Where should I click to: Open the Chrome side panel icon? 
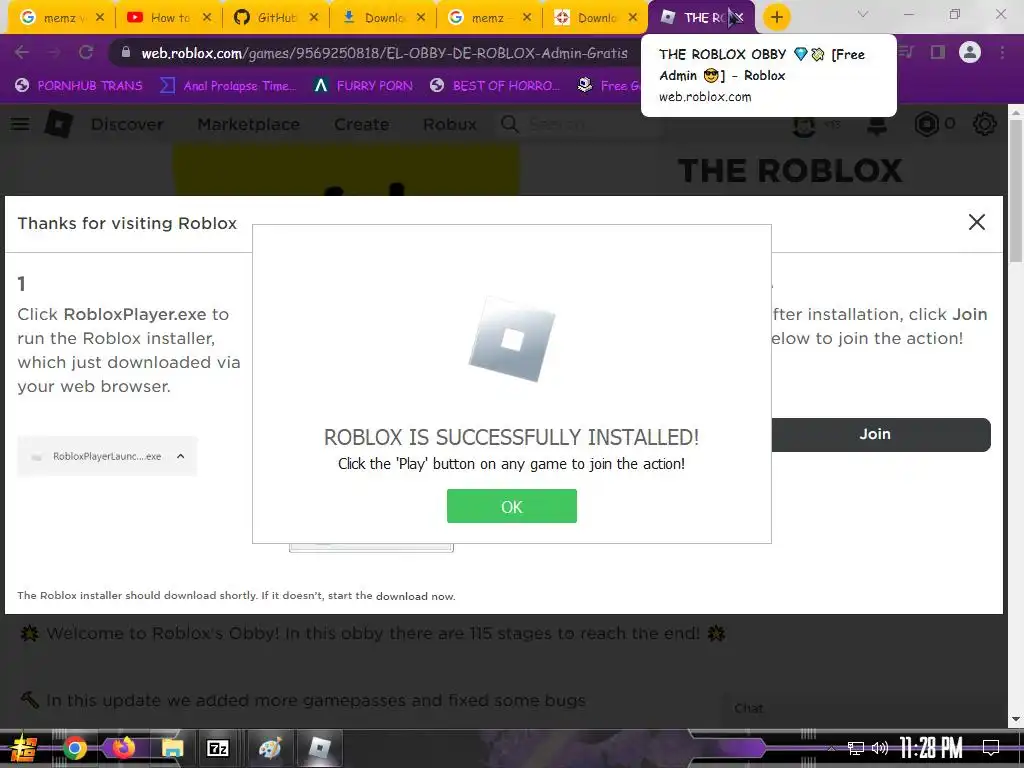point(938,52)
